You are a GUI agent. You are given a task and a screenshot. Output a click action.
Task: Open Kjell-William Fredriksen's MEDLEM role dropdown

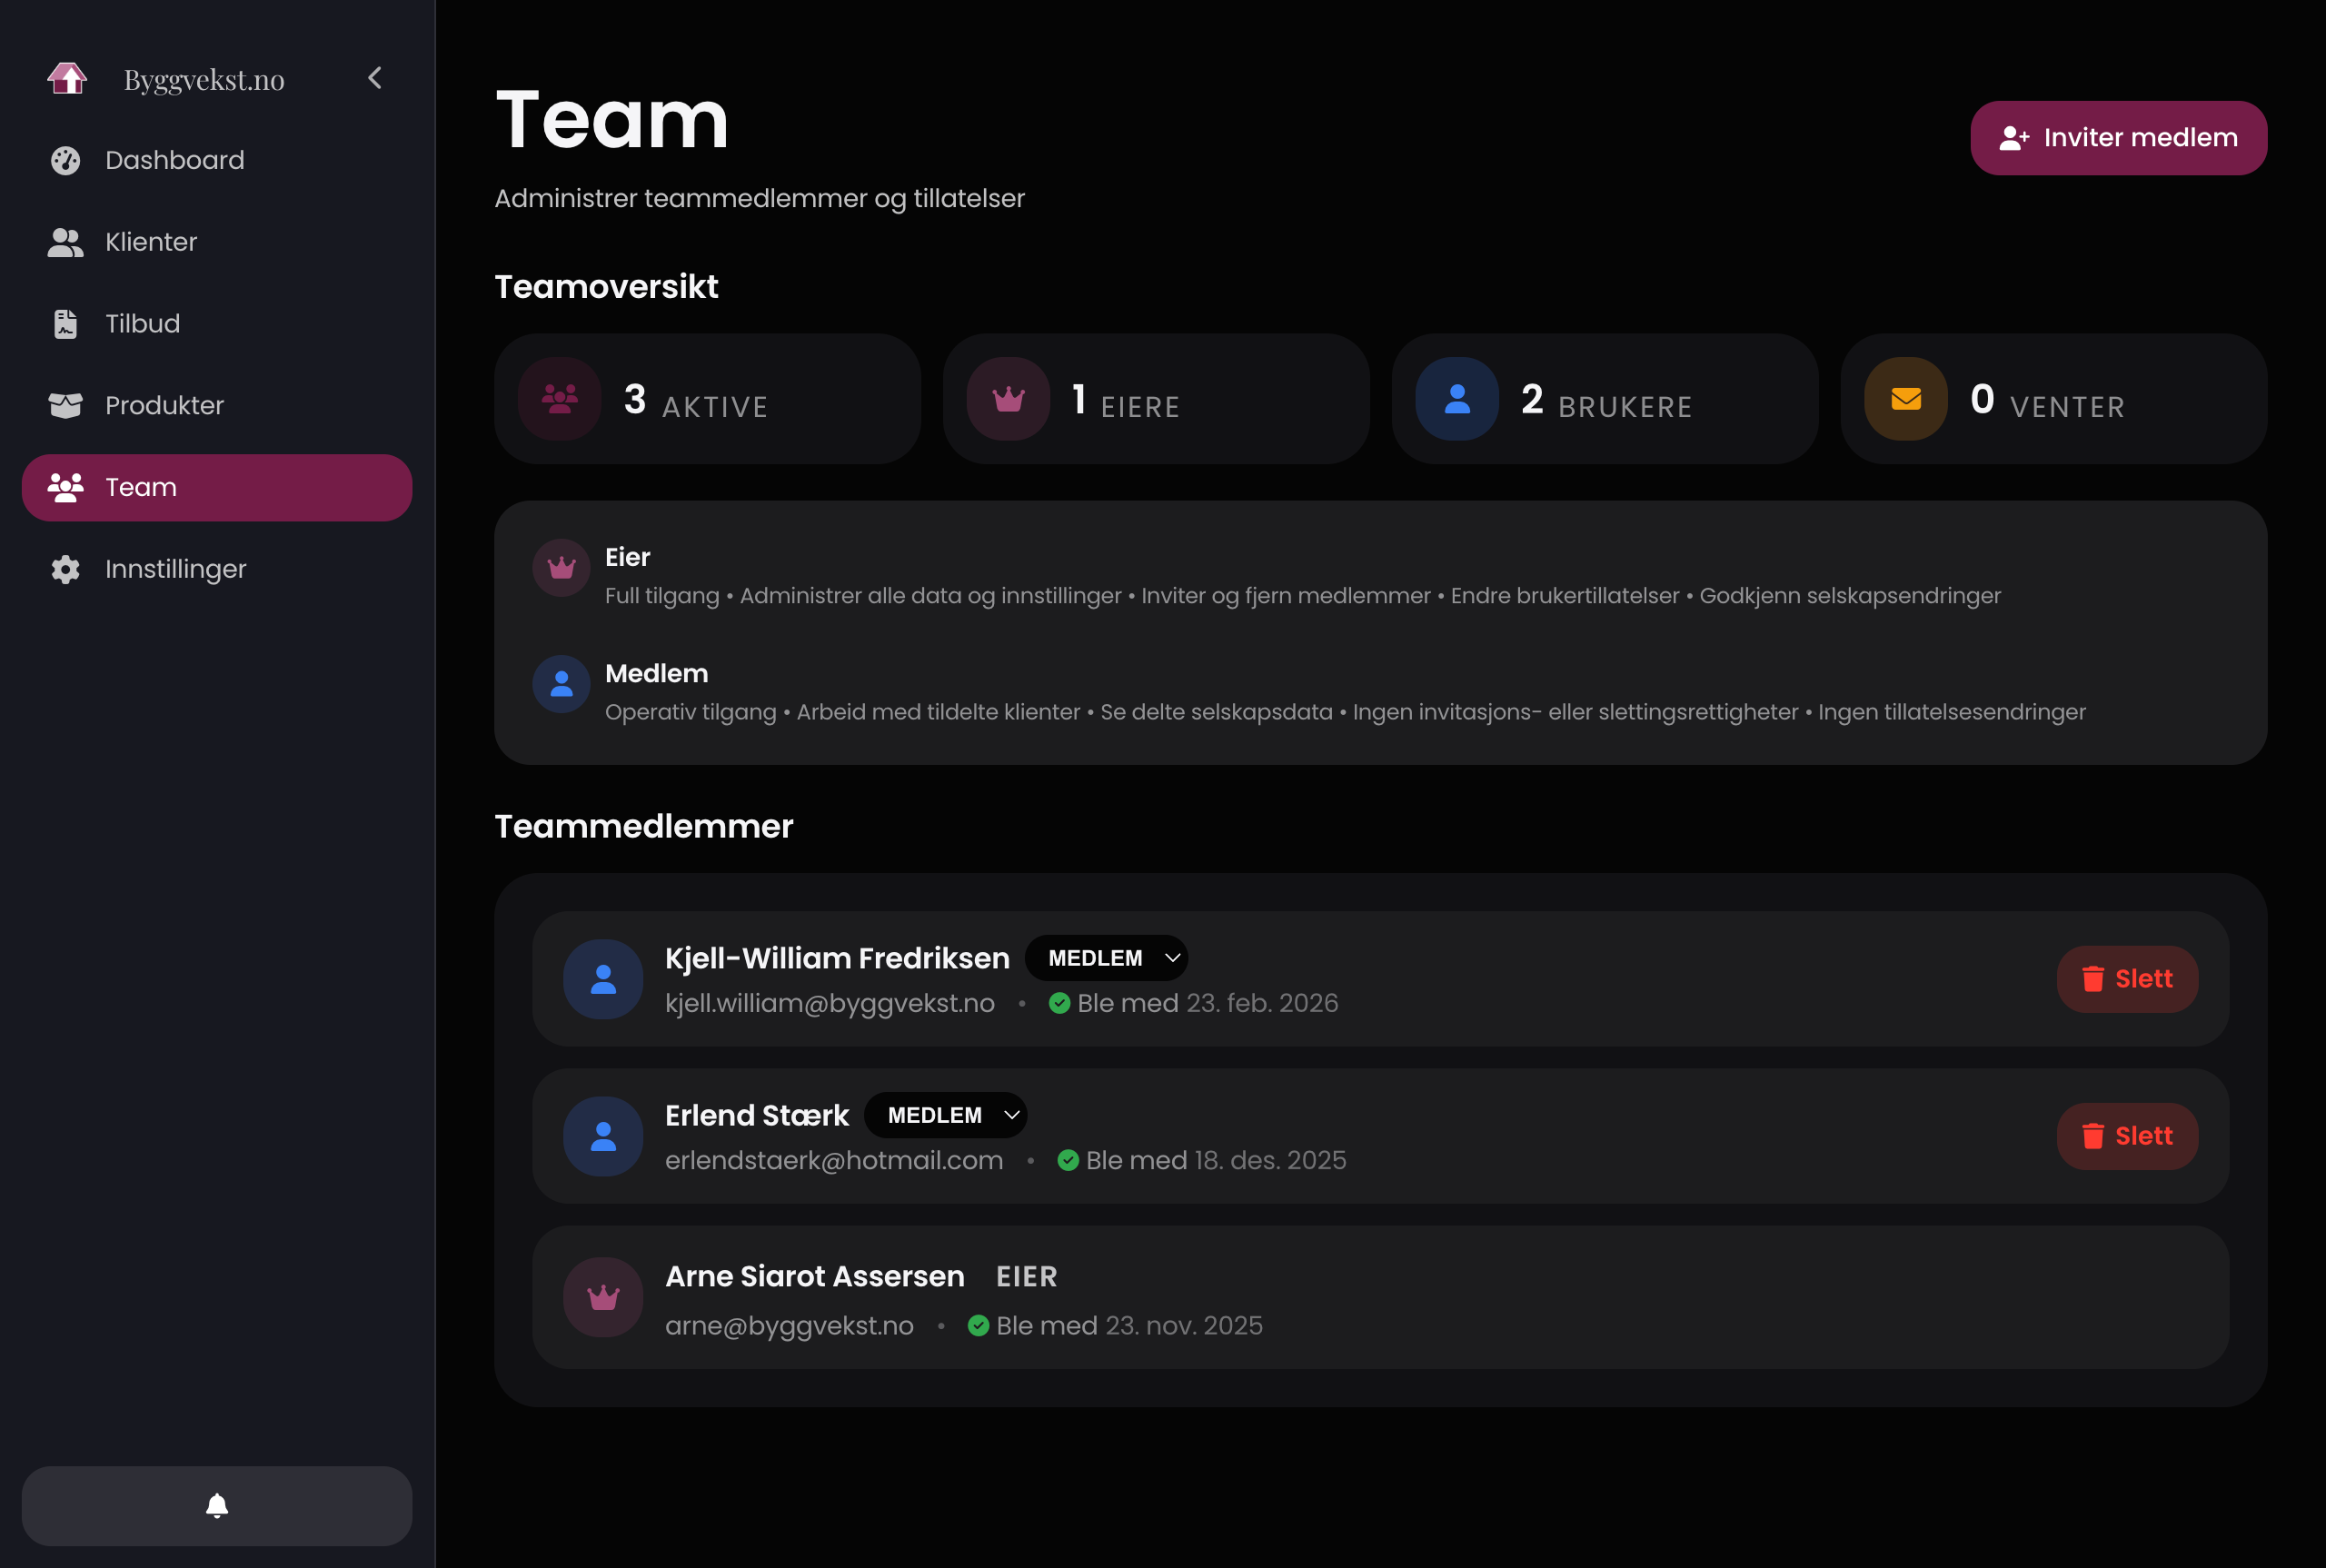pos(1106,957)
